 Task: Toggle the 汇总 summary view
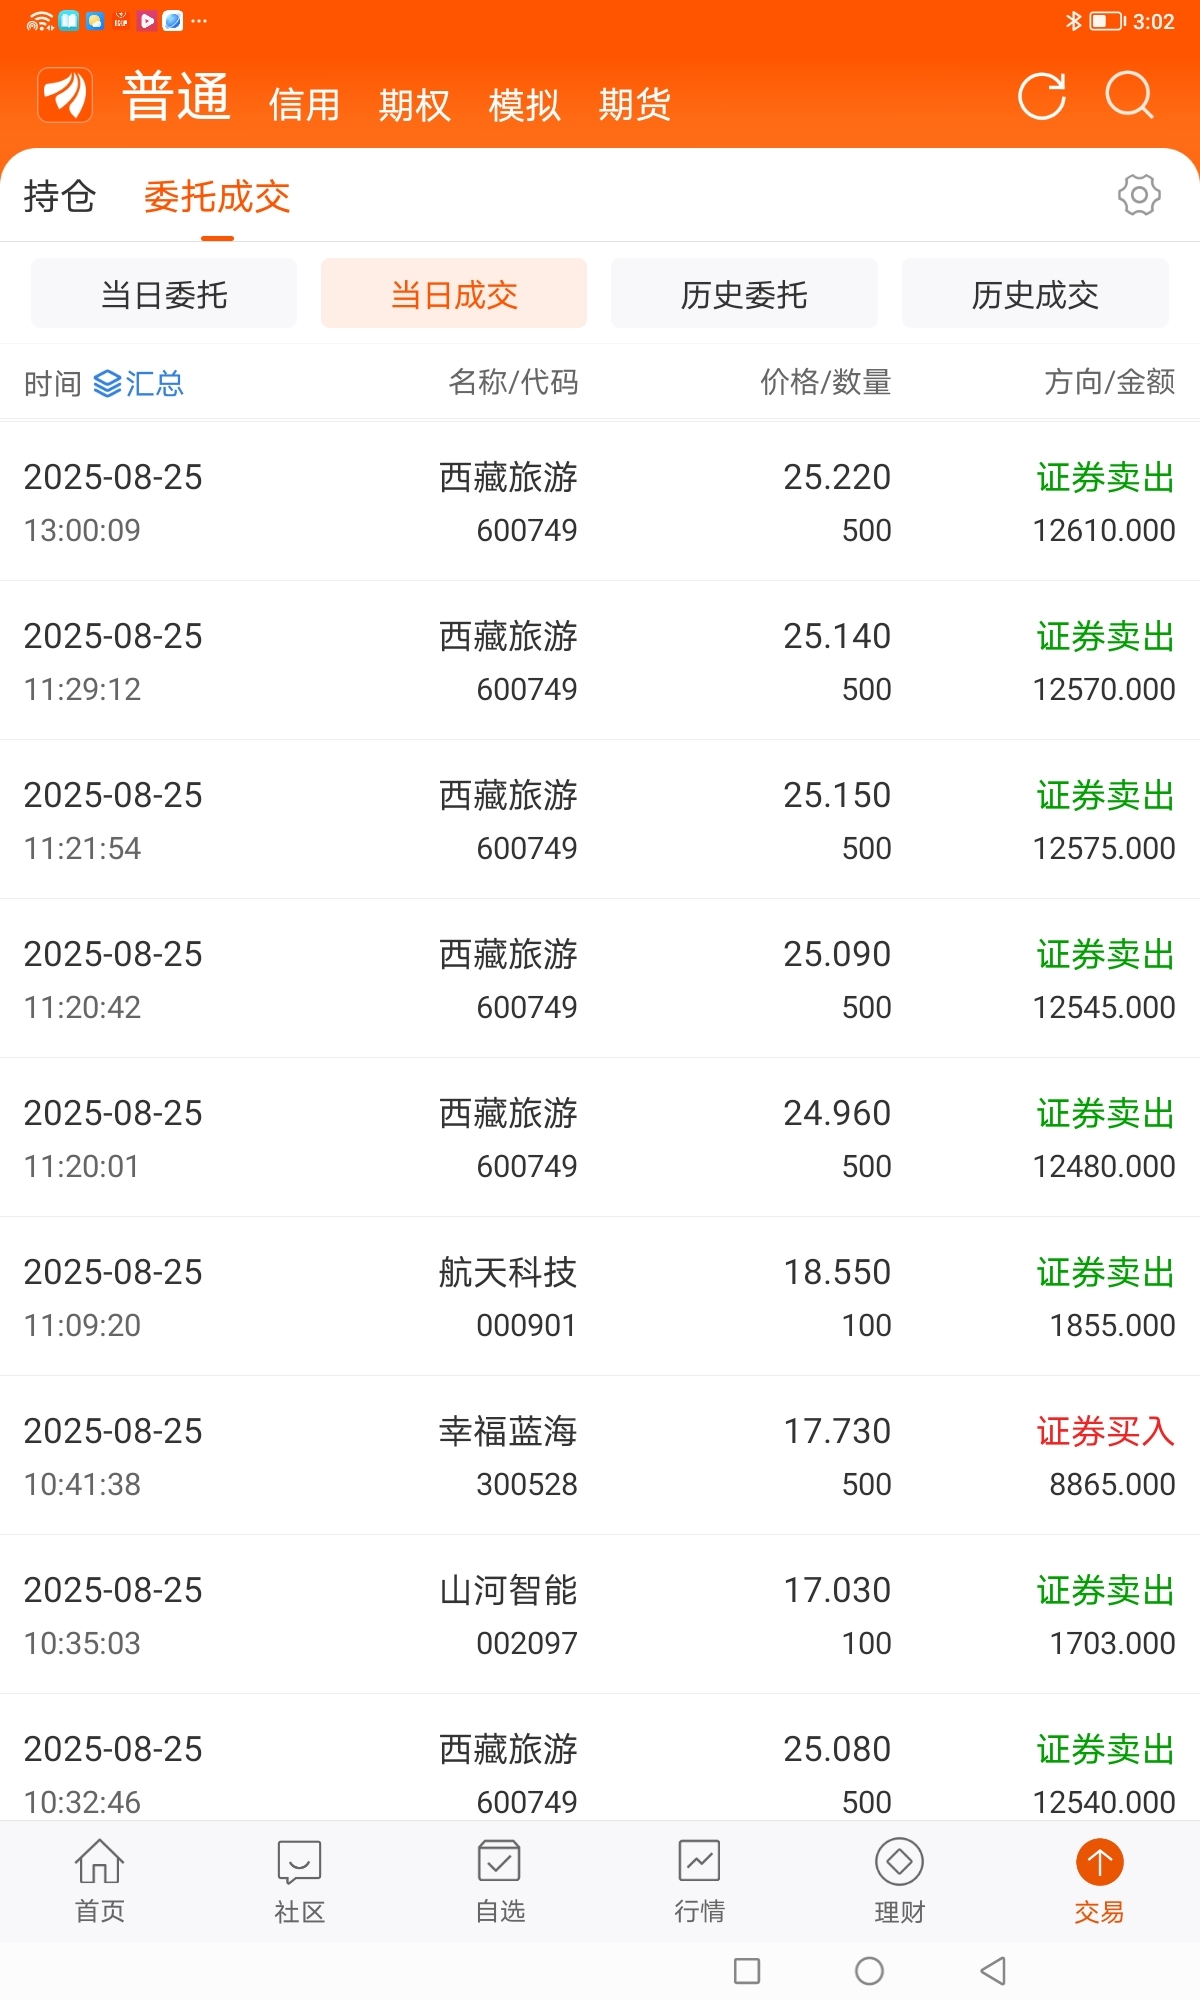click(x=139, y=384)
